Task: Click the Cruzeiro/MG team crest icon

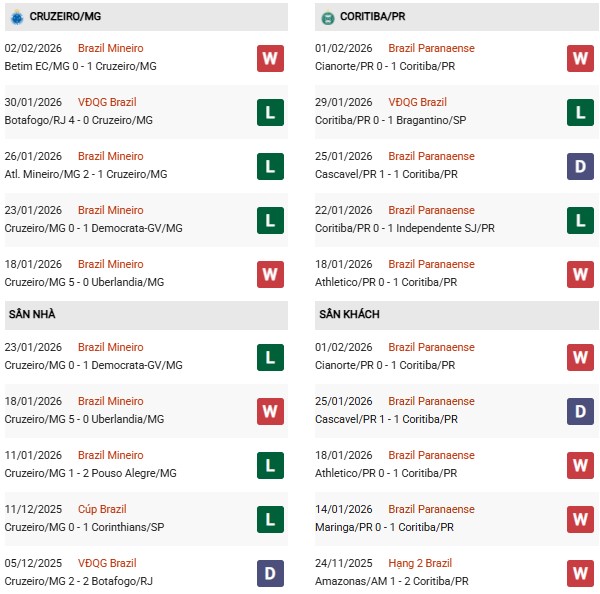Action: (x=16, y=17)
